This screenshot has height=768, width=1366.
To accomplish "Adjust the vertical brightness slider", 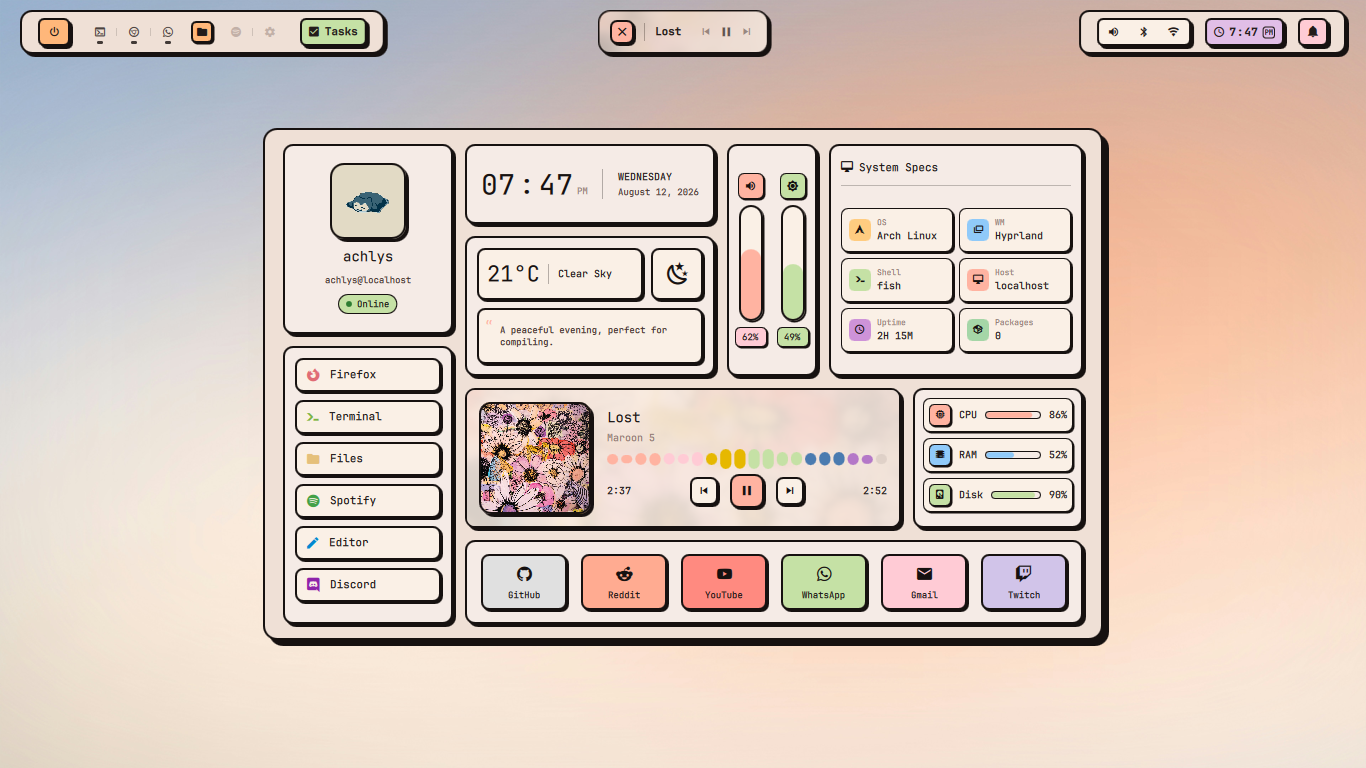I will 793,263.
